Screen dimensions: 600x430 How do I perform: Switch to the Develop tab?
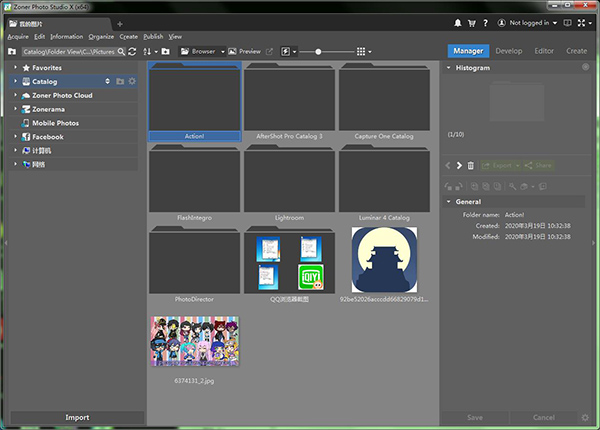pos(509,51)
